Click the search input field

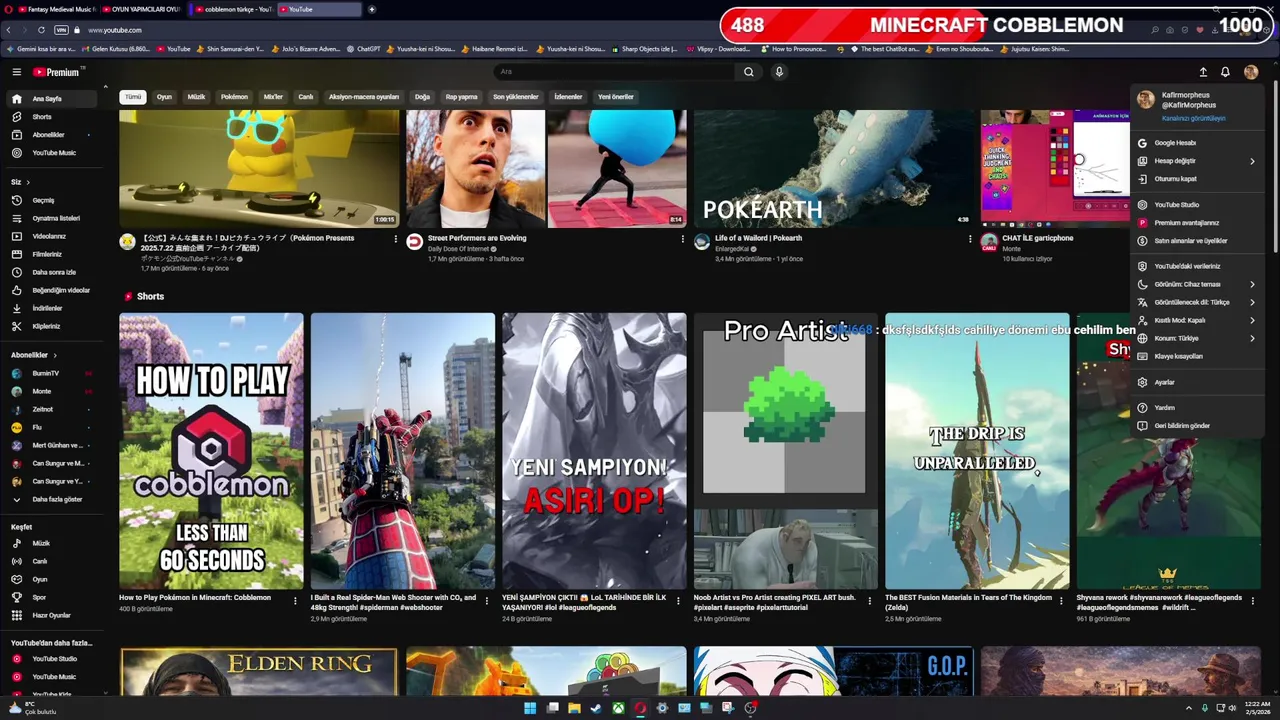pyautogui.click(x=615, y=72)
